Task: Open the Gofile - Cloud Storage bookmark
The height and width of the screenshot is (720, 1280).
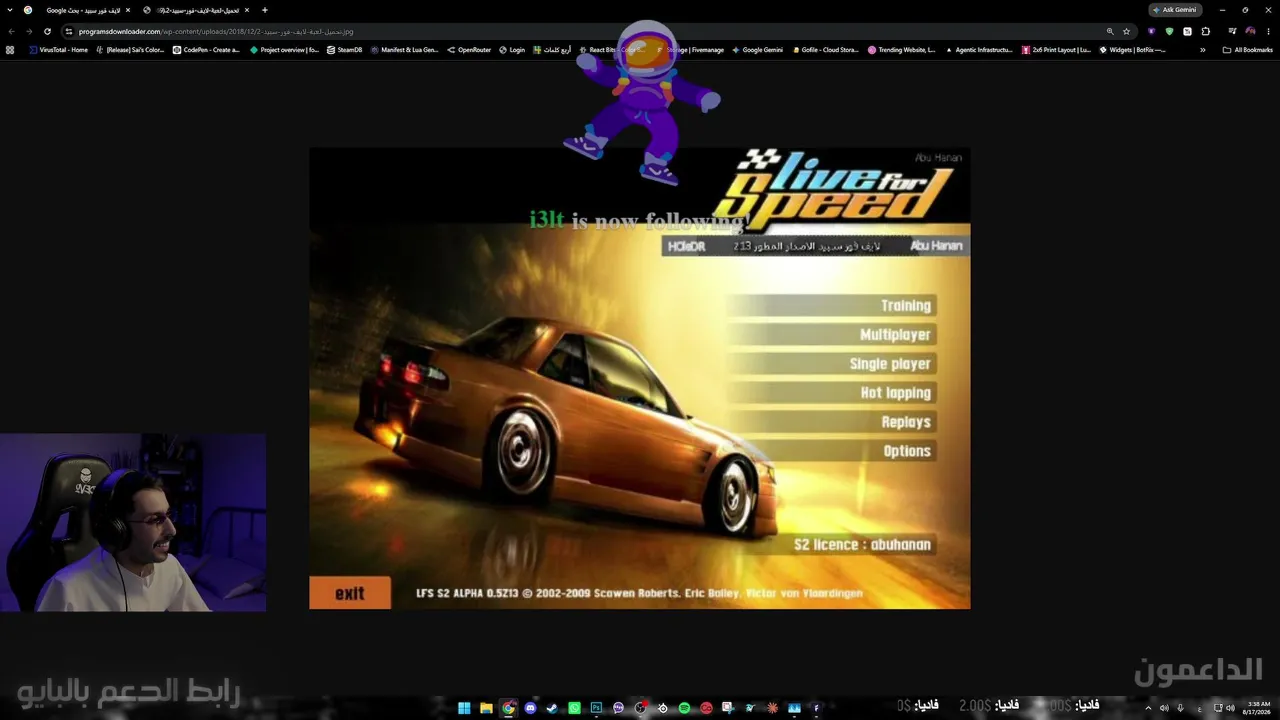Action: (x=826, y=49)
